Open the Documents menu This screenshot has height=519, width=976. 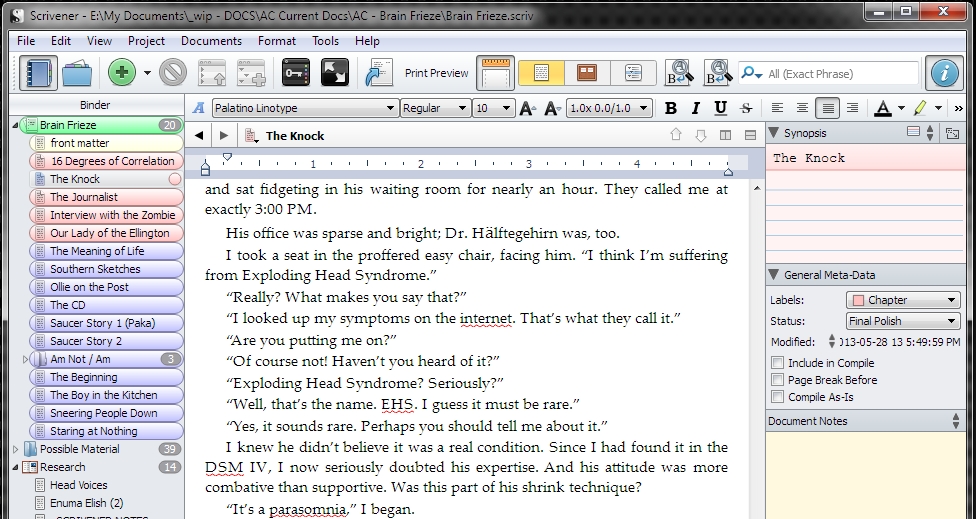pos(211,40)
